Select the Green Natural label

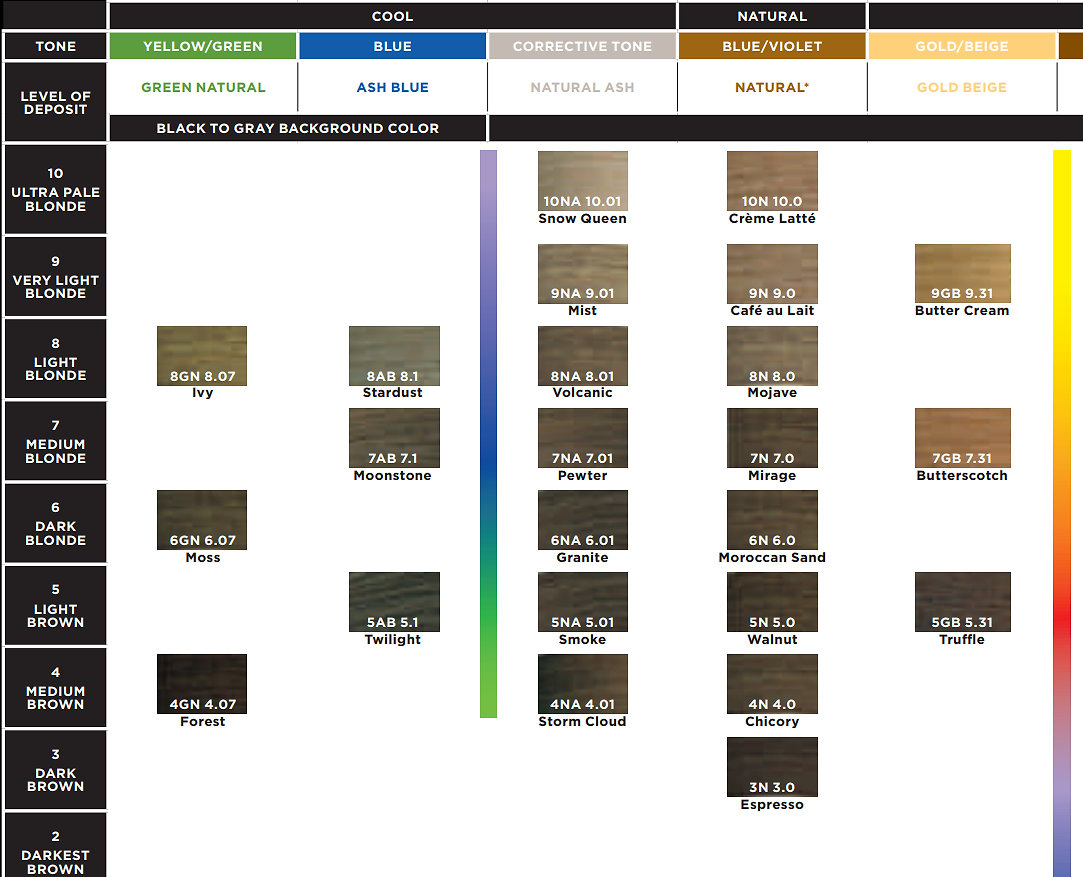pos(203,88)
